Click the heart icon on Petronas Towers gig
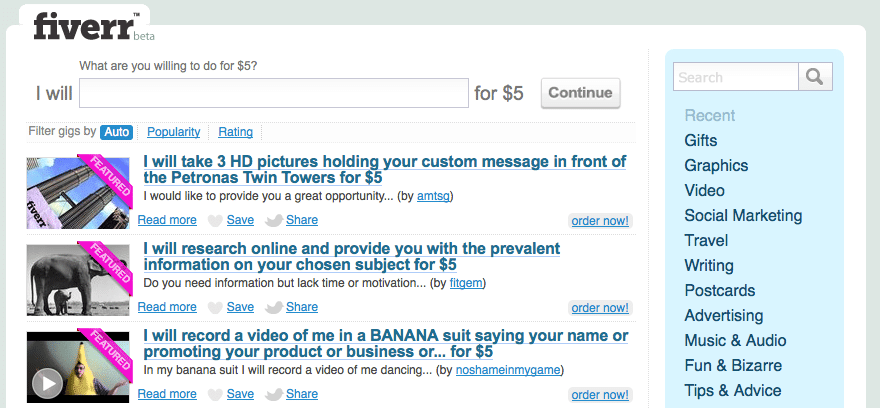The image size is (880, 408). tap(215, 221)
